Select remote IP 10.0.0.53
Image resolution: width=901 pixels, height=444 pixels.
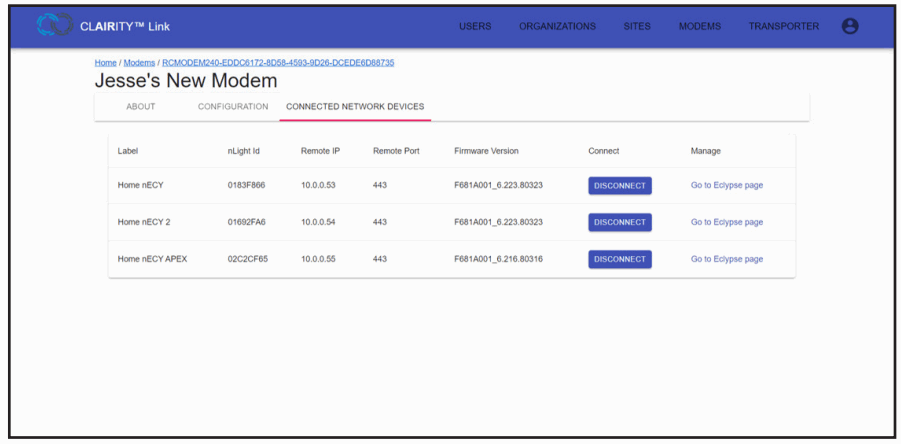[x=318, y=186]
